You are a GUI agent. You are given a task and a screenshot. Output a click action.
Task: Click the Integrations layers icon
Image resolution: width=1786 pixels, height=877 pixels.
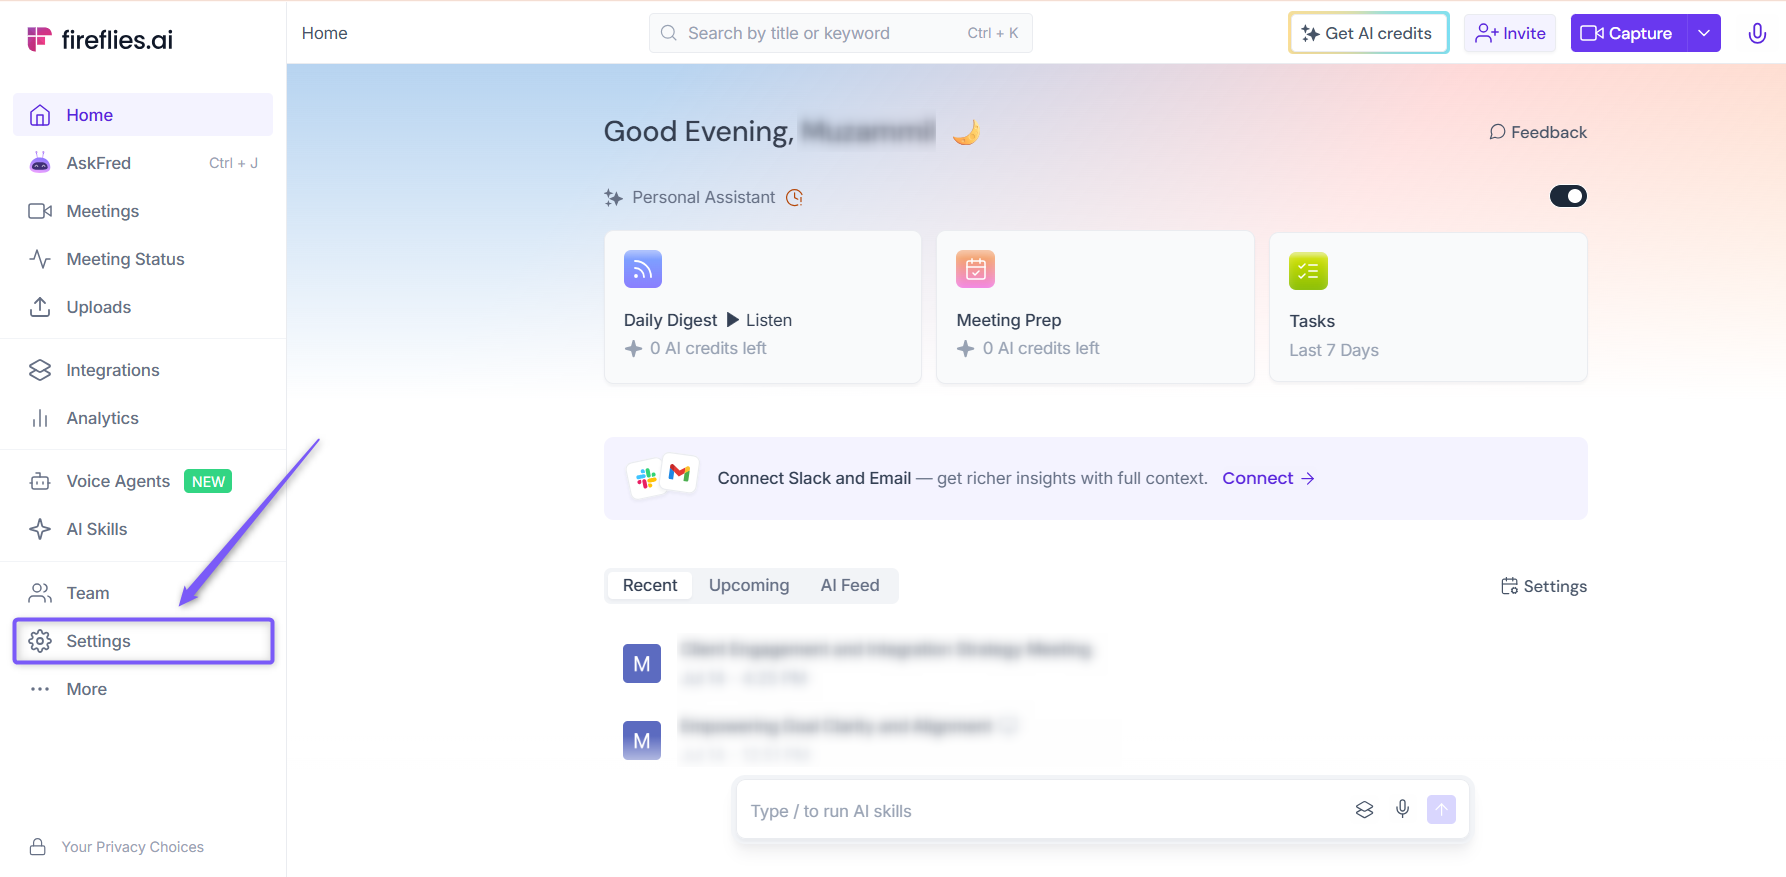click(x=40, y=370)
